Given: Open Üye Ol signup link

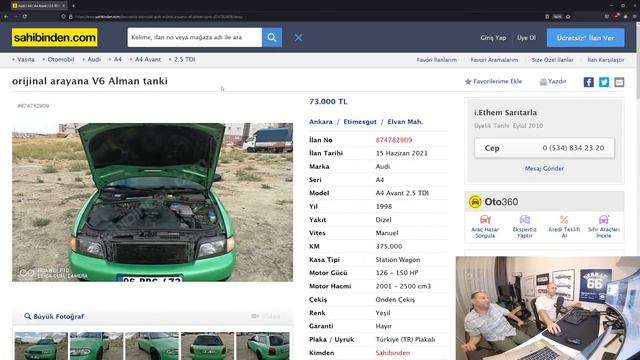Looking at the screenshot, I should pos(526,38).
